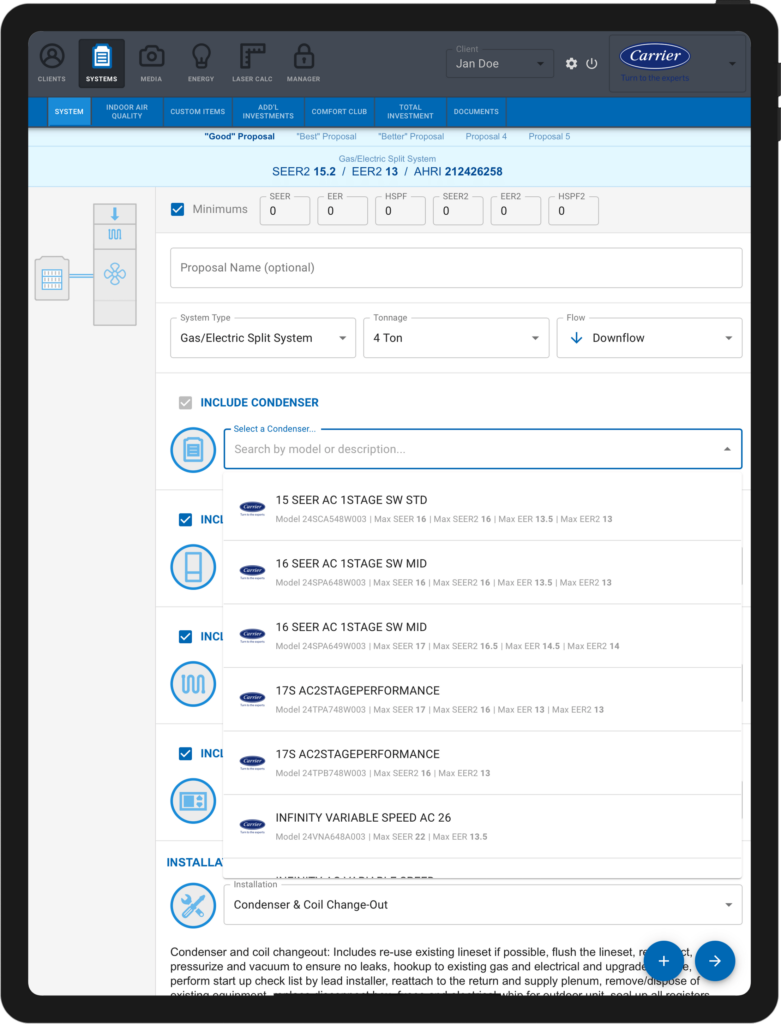The height and width of the screenshot is (1024, 781).
Task: Select the Proposal 5 link
Action: click(549, 136)
